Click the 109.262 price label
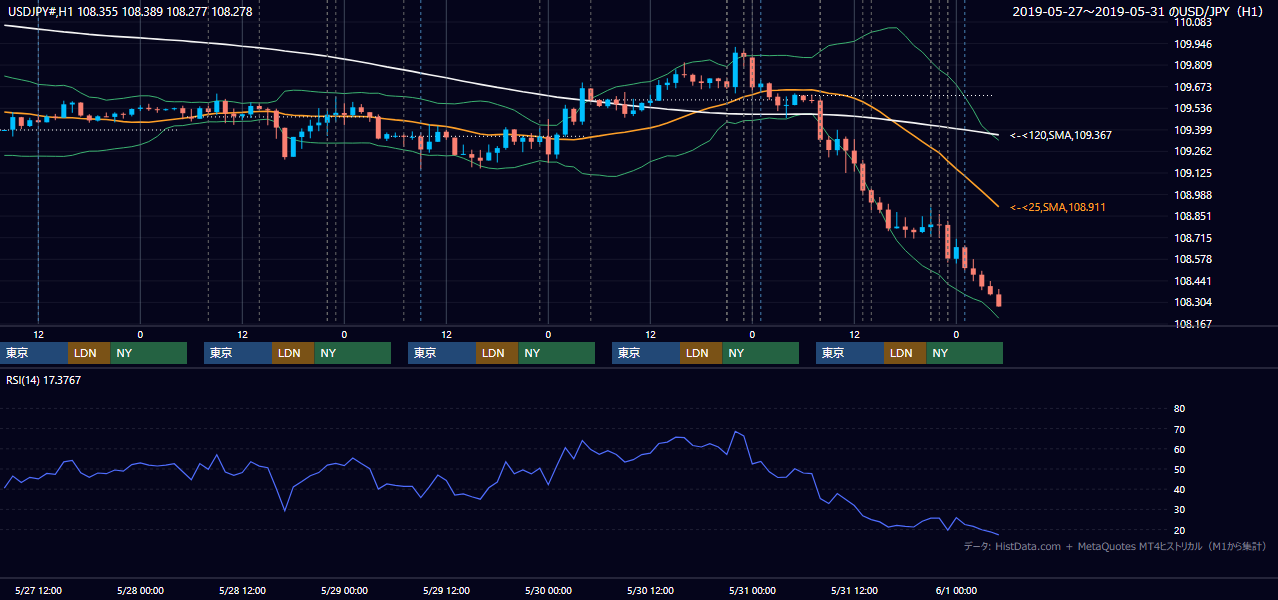1278x600 pixels. coord(1194,152)
